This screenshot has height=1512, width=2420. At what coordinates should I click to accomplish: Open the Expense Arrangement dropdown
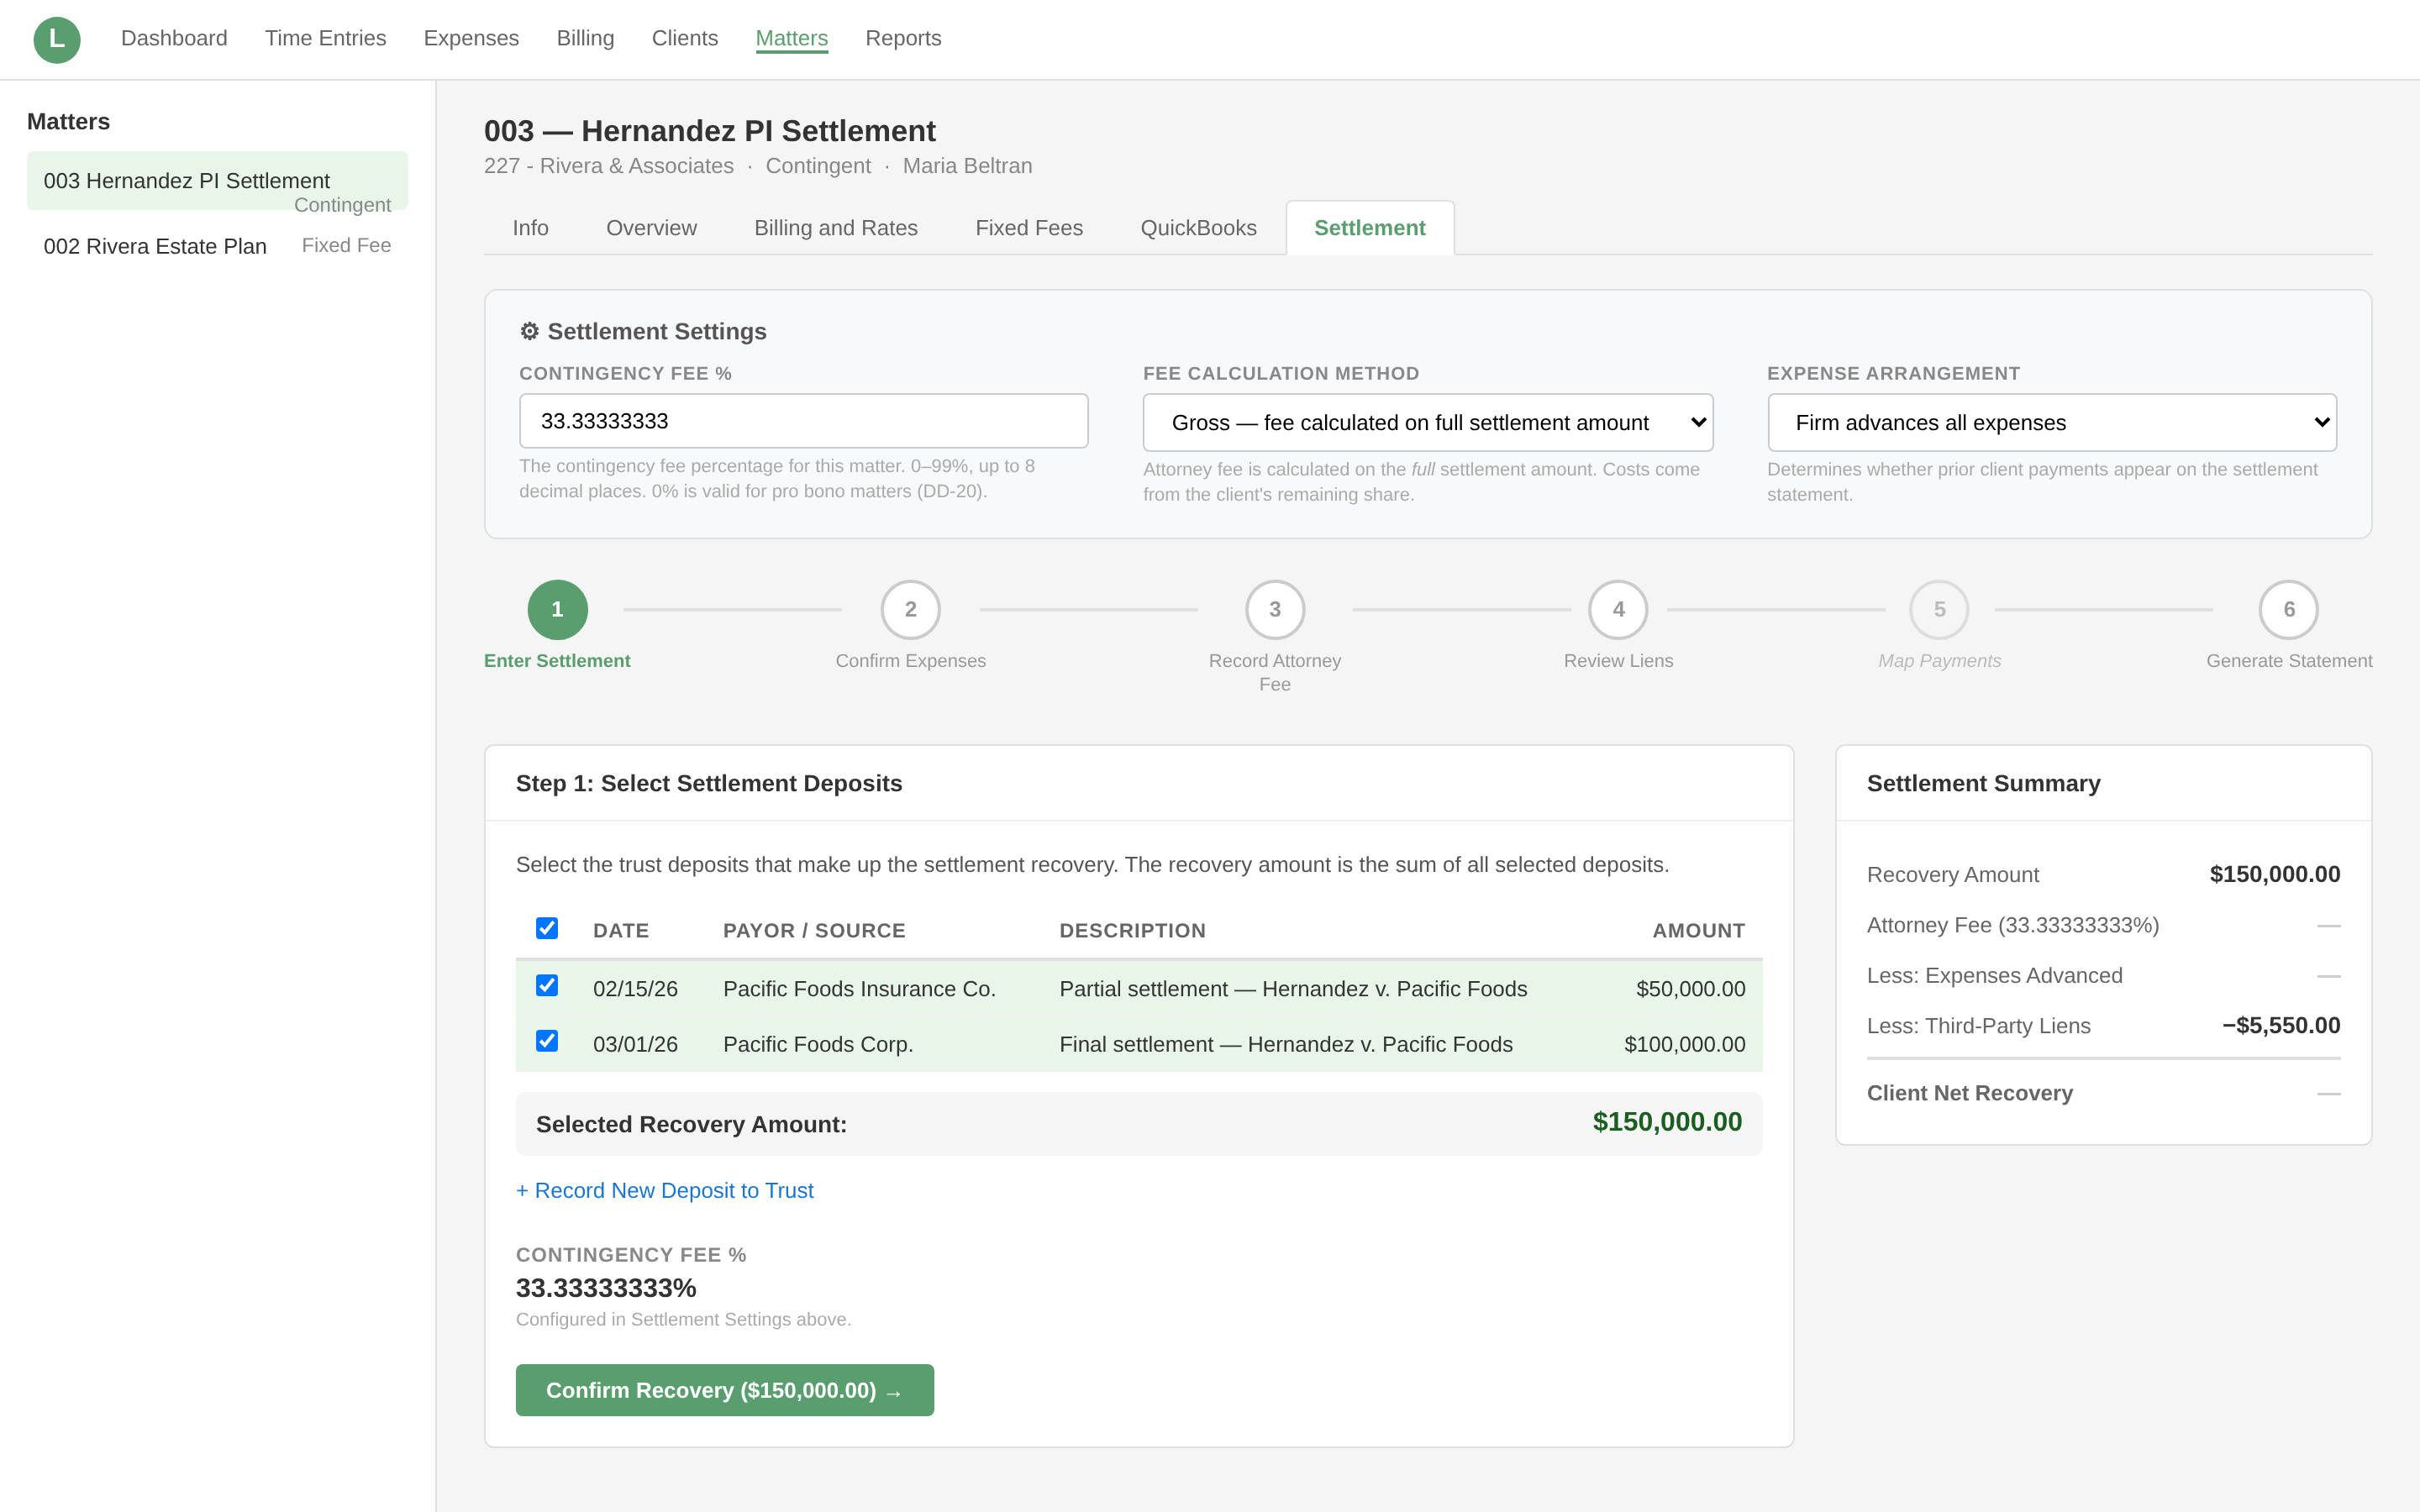click(2051, 422)
